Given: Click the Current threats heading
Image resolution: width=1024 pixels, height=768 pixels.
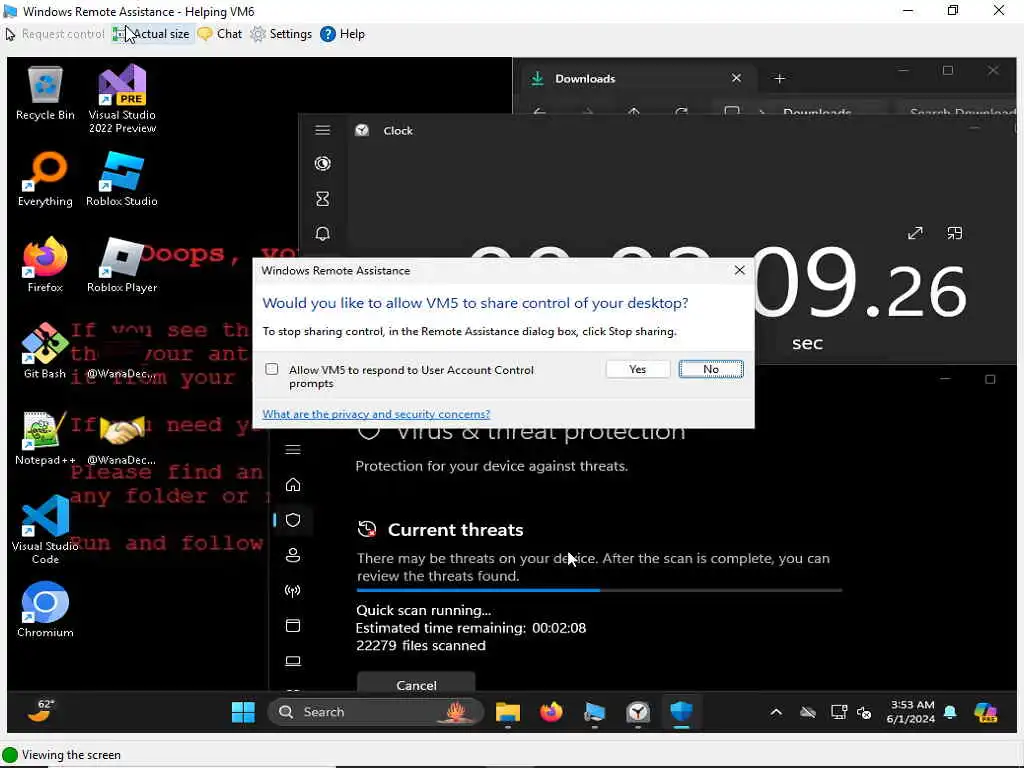Looking at the screenshot, I should (x=455, y=530).
